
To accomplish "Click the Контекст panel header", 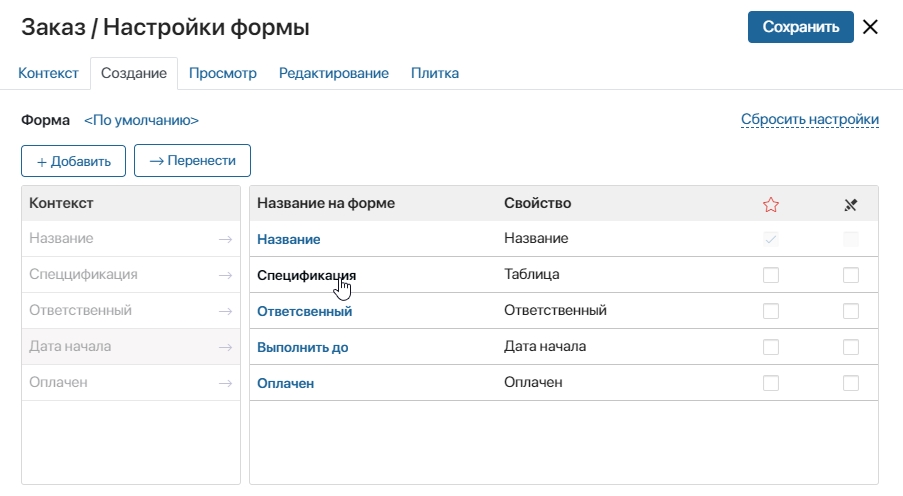I will pos(131,203).
